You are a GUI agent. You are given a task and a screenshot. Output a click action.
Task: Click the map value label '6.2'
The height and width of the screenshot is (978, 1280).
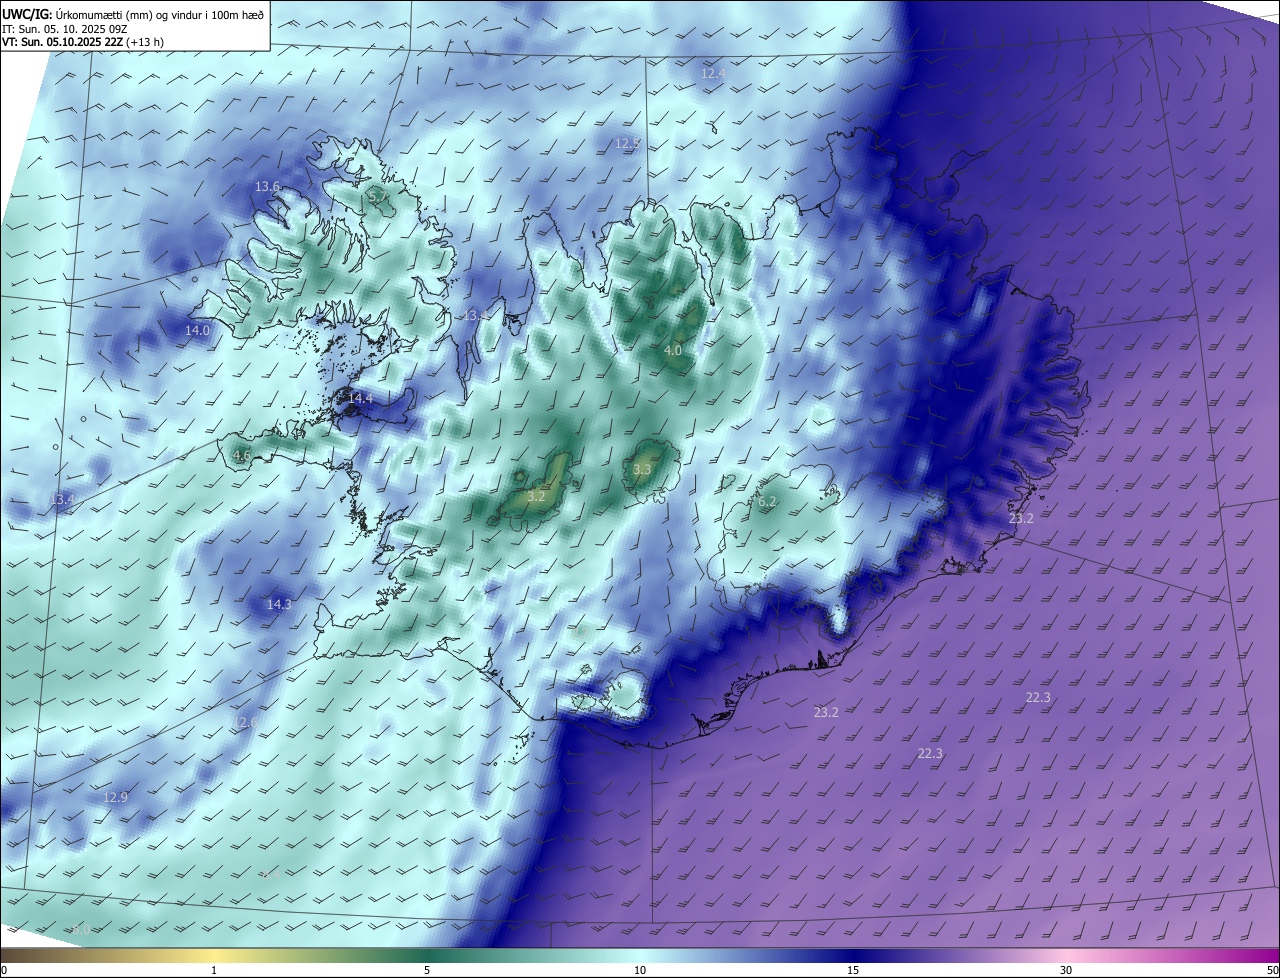[767, 502]
